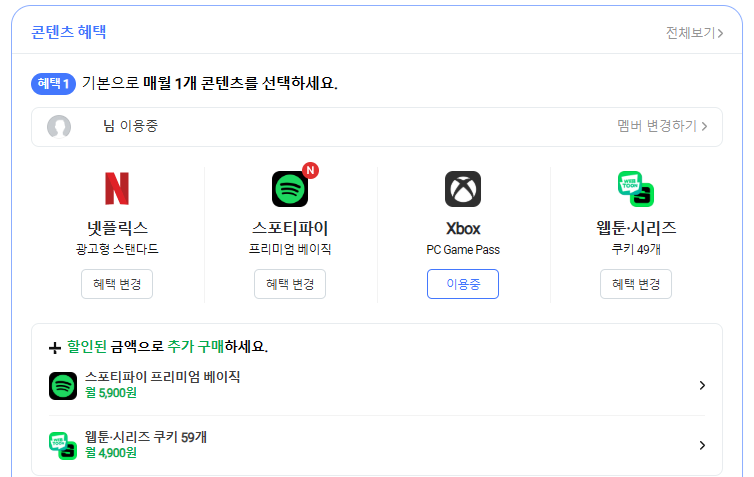The width and height of the screenshot is (754, 477).
Task: Click the 넷플릭스 title text
Action: pos(117,228)
